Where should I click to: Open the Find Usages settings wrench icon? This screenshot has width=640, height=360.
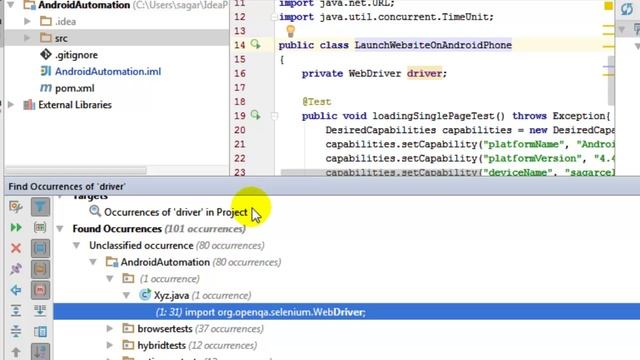tap(16, 207)
